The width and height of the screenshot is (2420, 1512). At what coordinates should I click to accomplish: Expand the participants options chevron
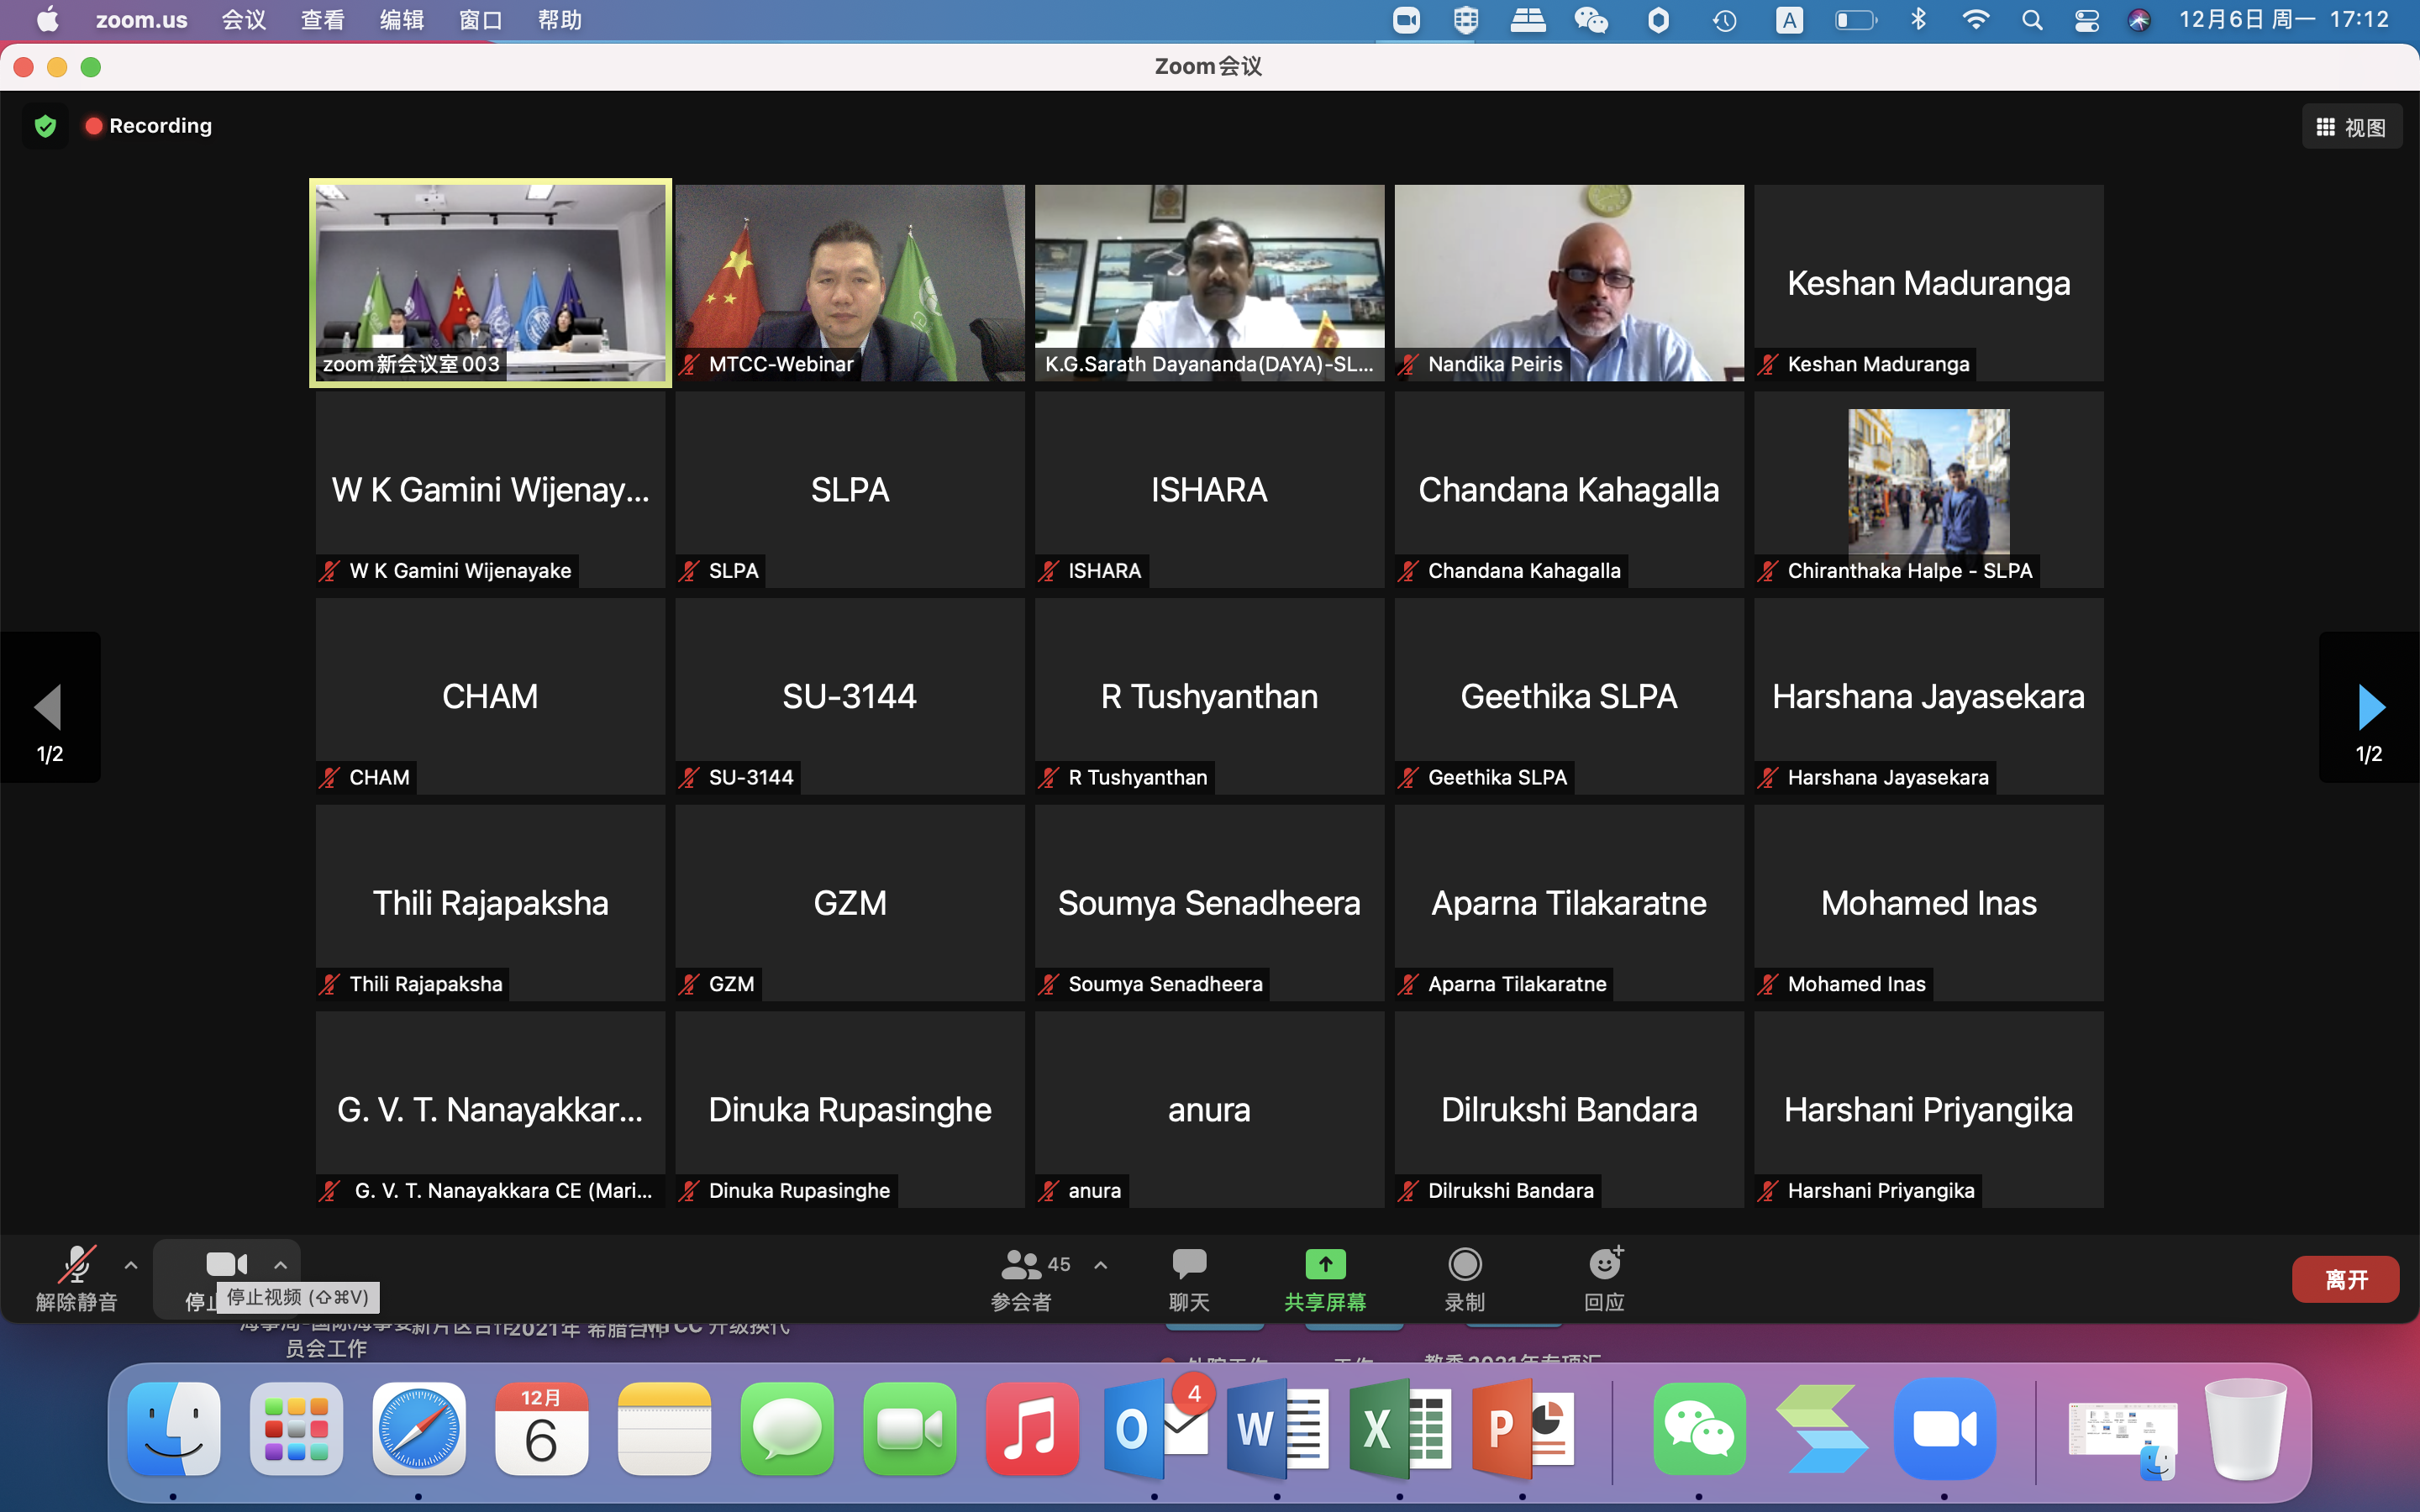coord(1101,1265)
